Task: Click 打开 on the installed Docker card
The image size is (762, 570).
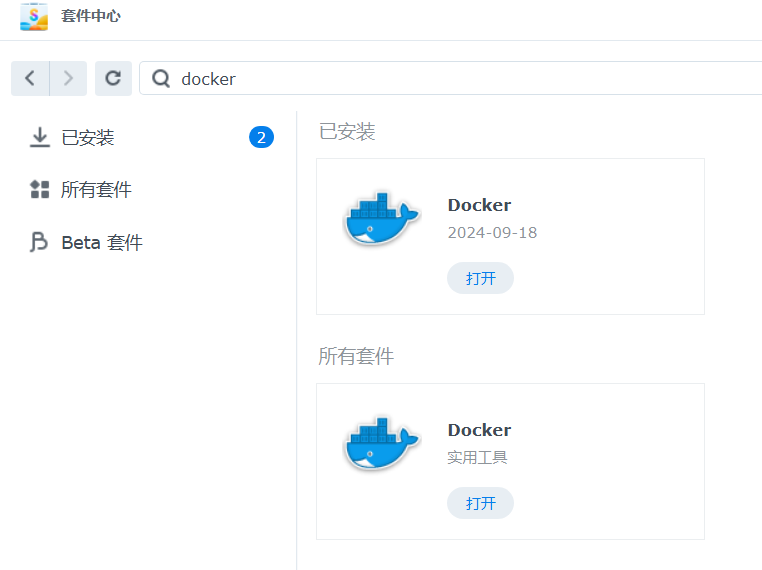Action: [x=480, y=278]
